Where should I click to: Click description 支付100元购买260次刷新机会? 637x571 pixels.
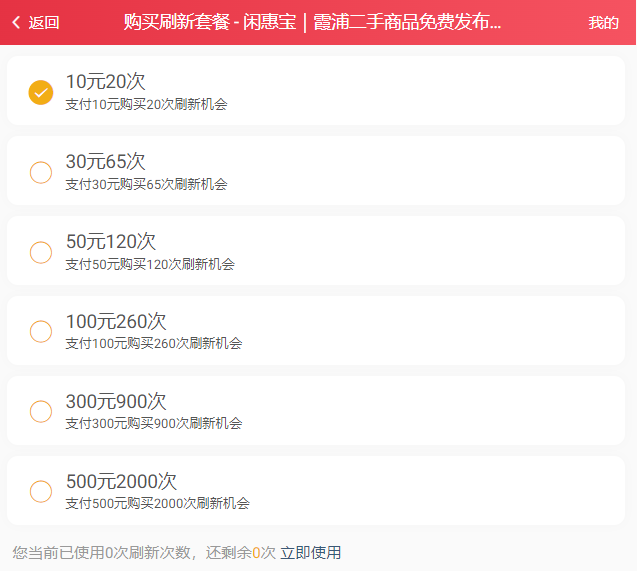point(154,344)
